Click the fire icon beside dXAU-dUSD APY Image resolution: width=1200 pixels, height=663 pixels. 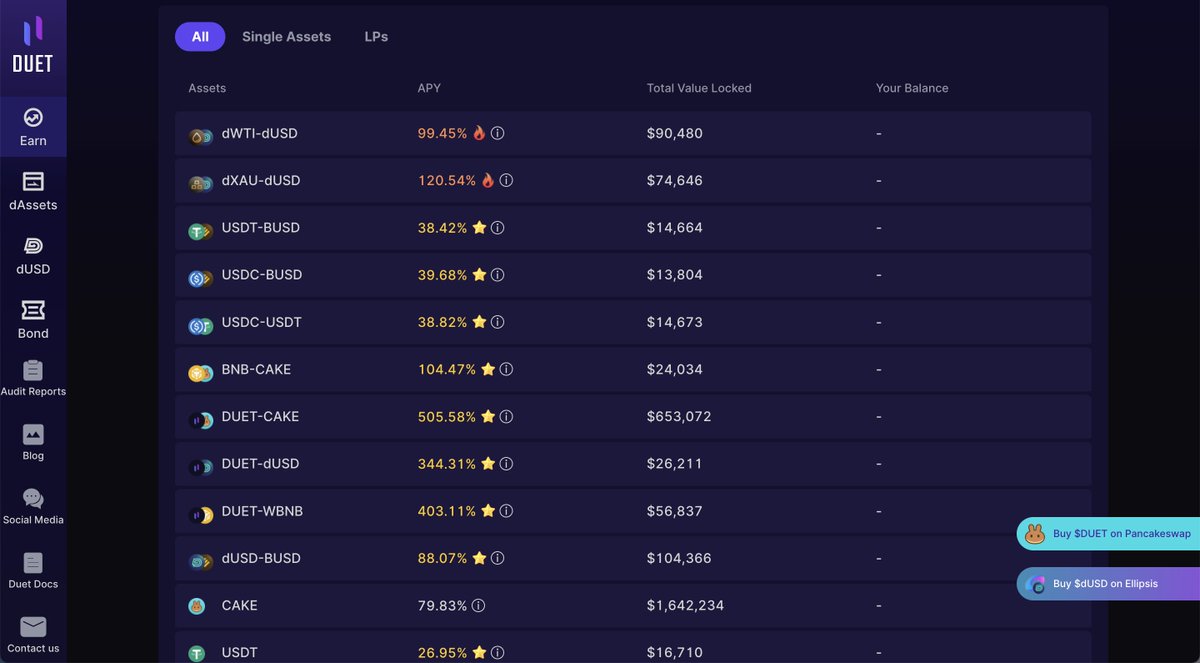pos(489,180)
